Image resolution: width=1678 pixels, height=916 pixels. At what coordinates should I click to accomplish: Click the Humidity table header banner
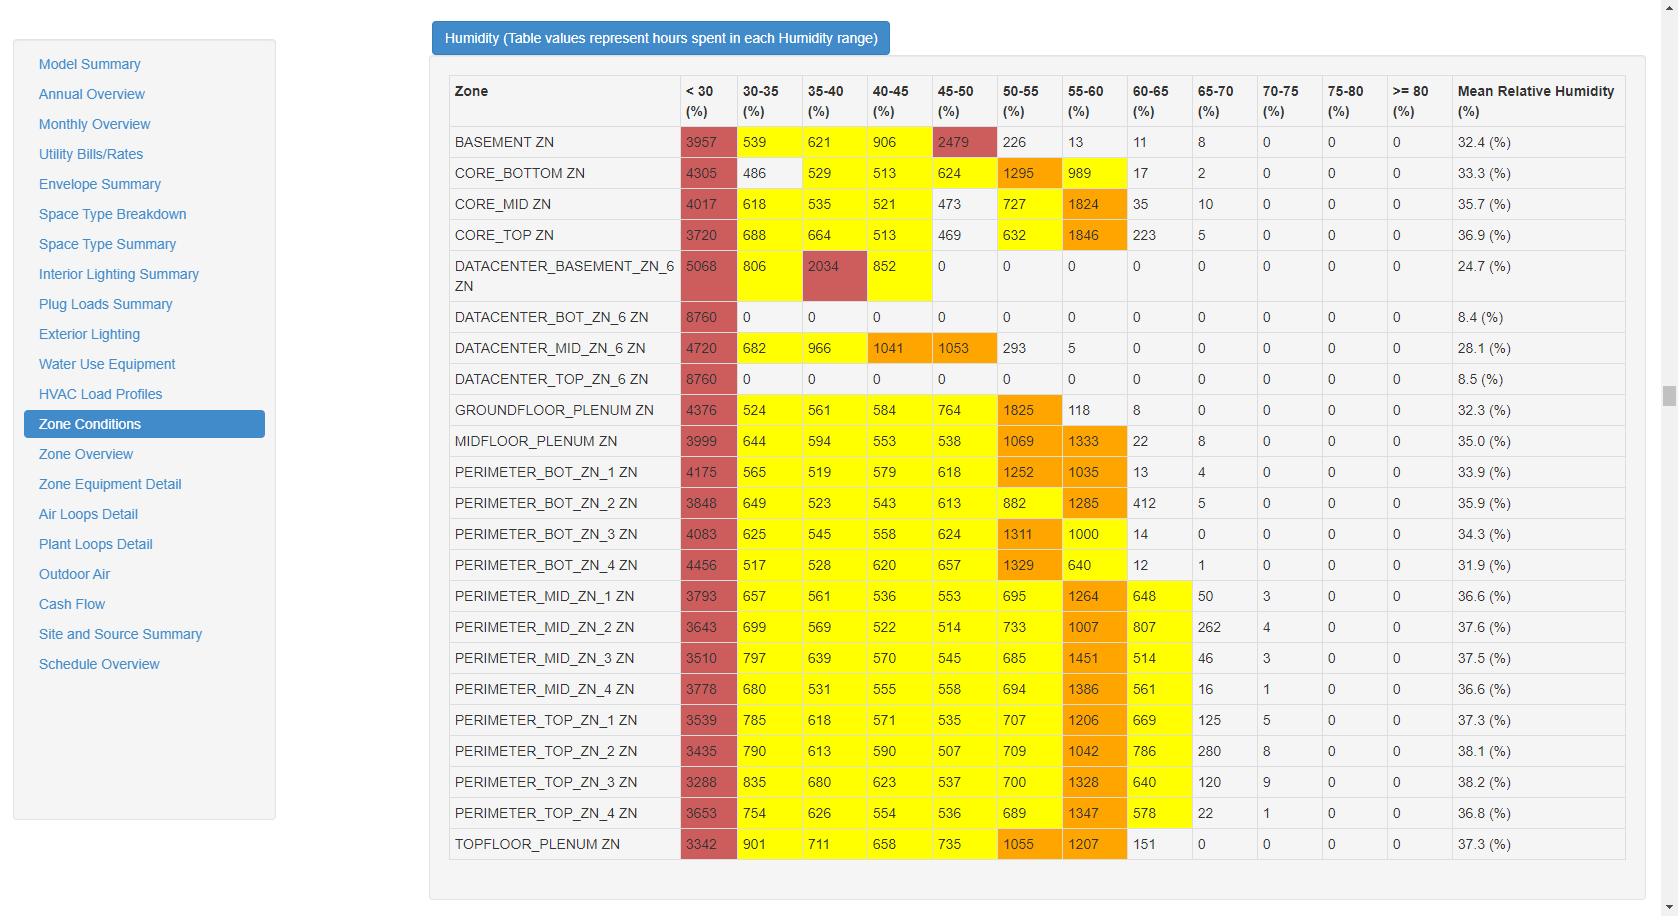[661, 38]
